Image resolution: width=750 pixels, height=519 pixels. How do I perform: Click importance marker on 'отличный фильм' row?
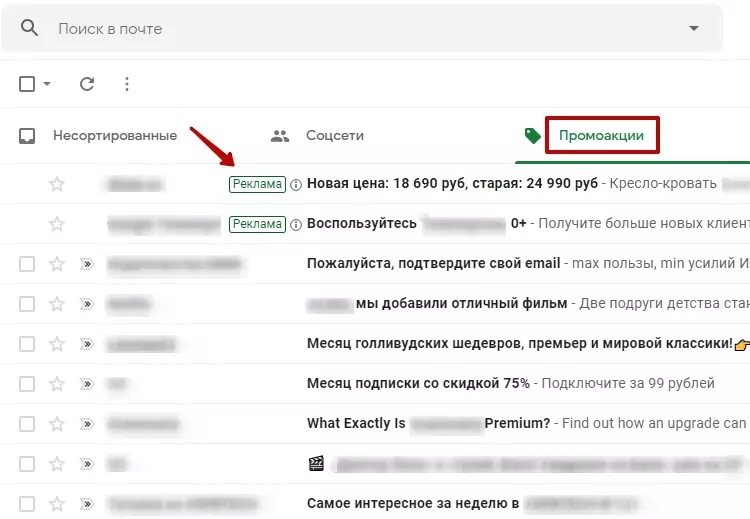click(87, 304)
